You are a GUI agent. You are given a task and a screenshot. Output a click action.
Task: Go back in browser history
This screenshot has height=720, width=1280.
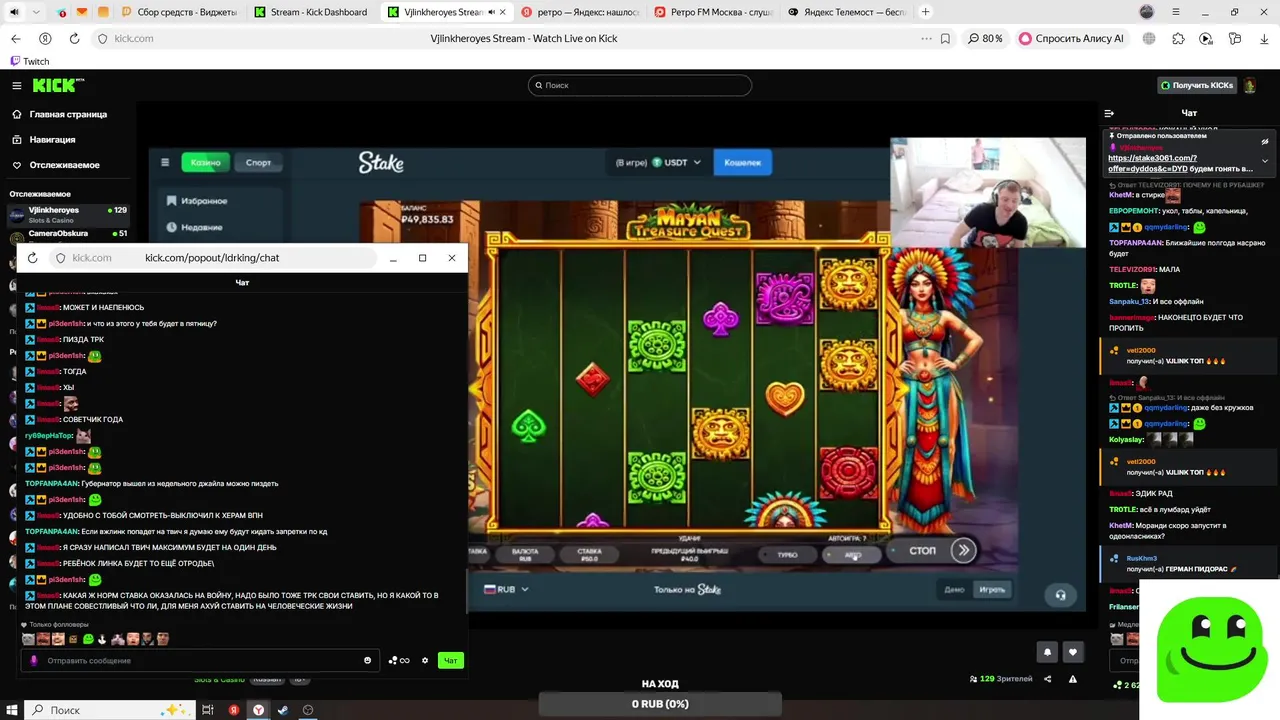pos(15,38)
